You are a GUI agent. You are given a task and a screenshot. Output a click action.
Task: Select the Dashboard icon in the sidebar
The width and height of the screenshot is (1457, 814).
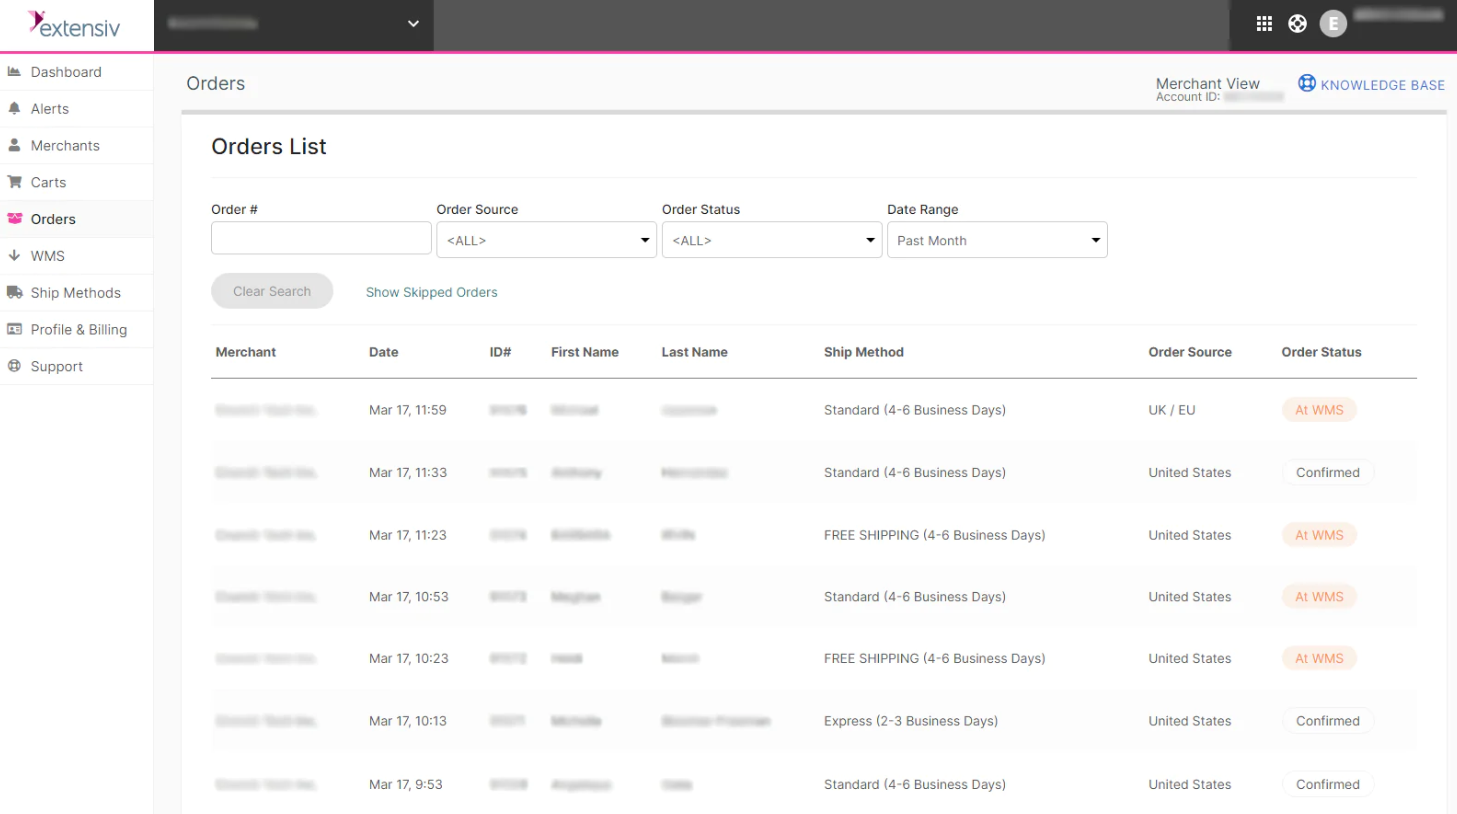(x=15, y=71)
